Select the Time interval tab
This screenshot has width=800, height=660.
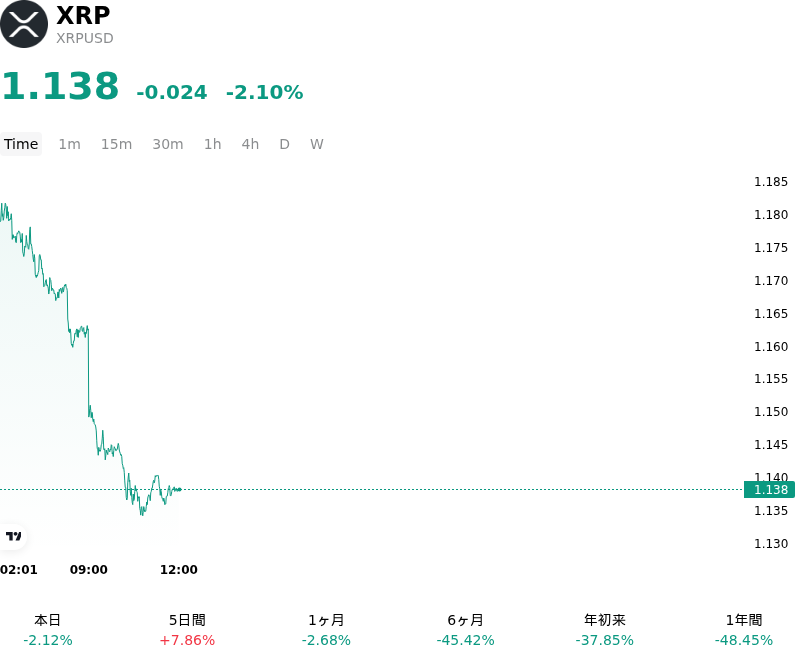coord(21,144)
